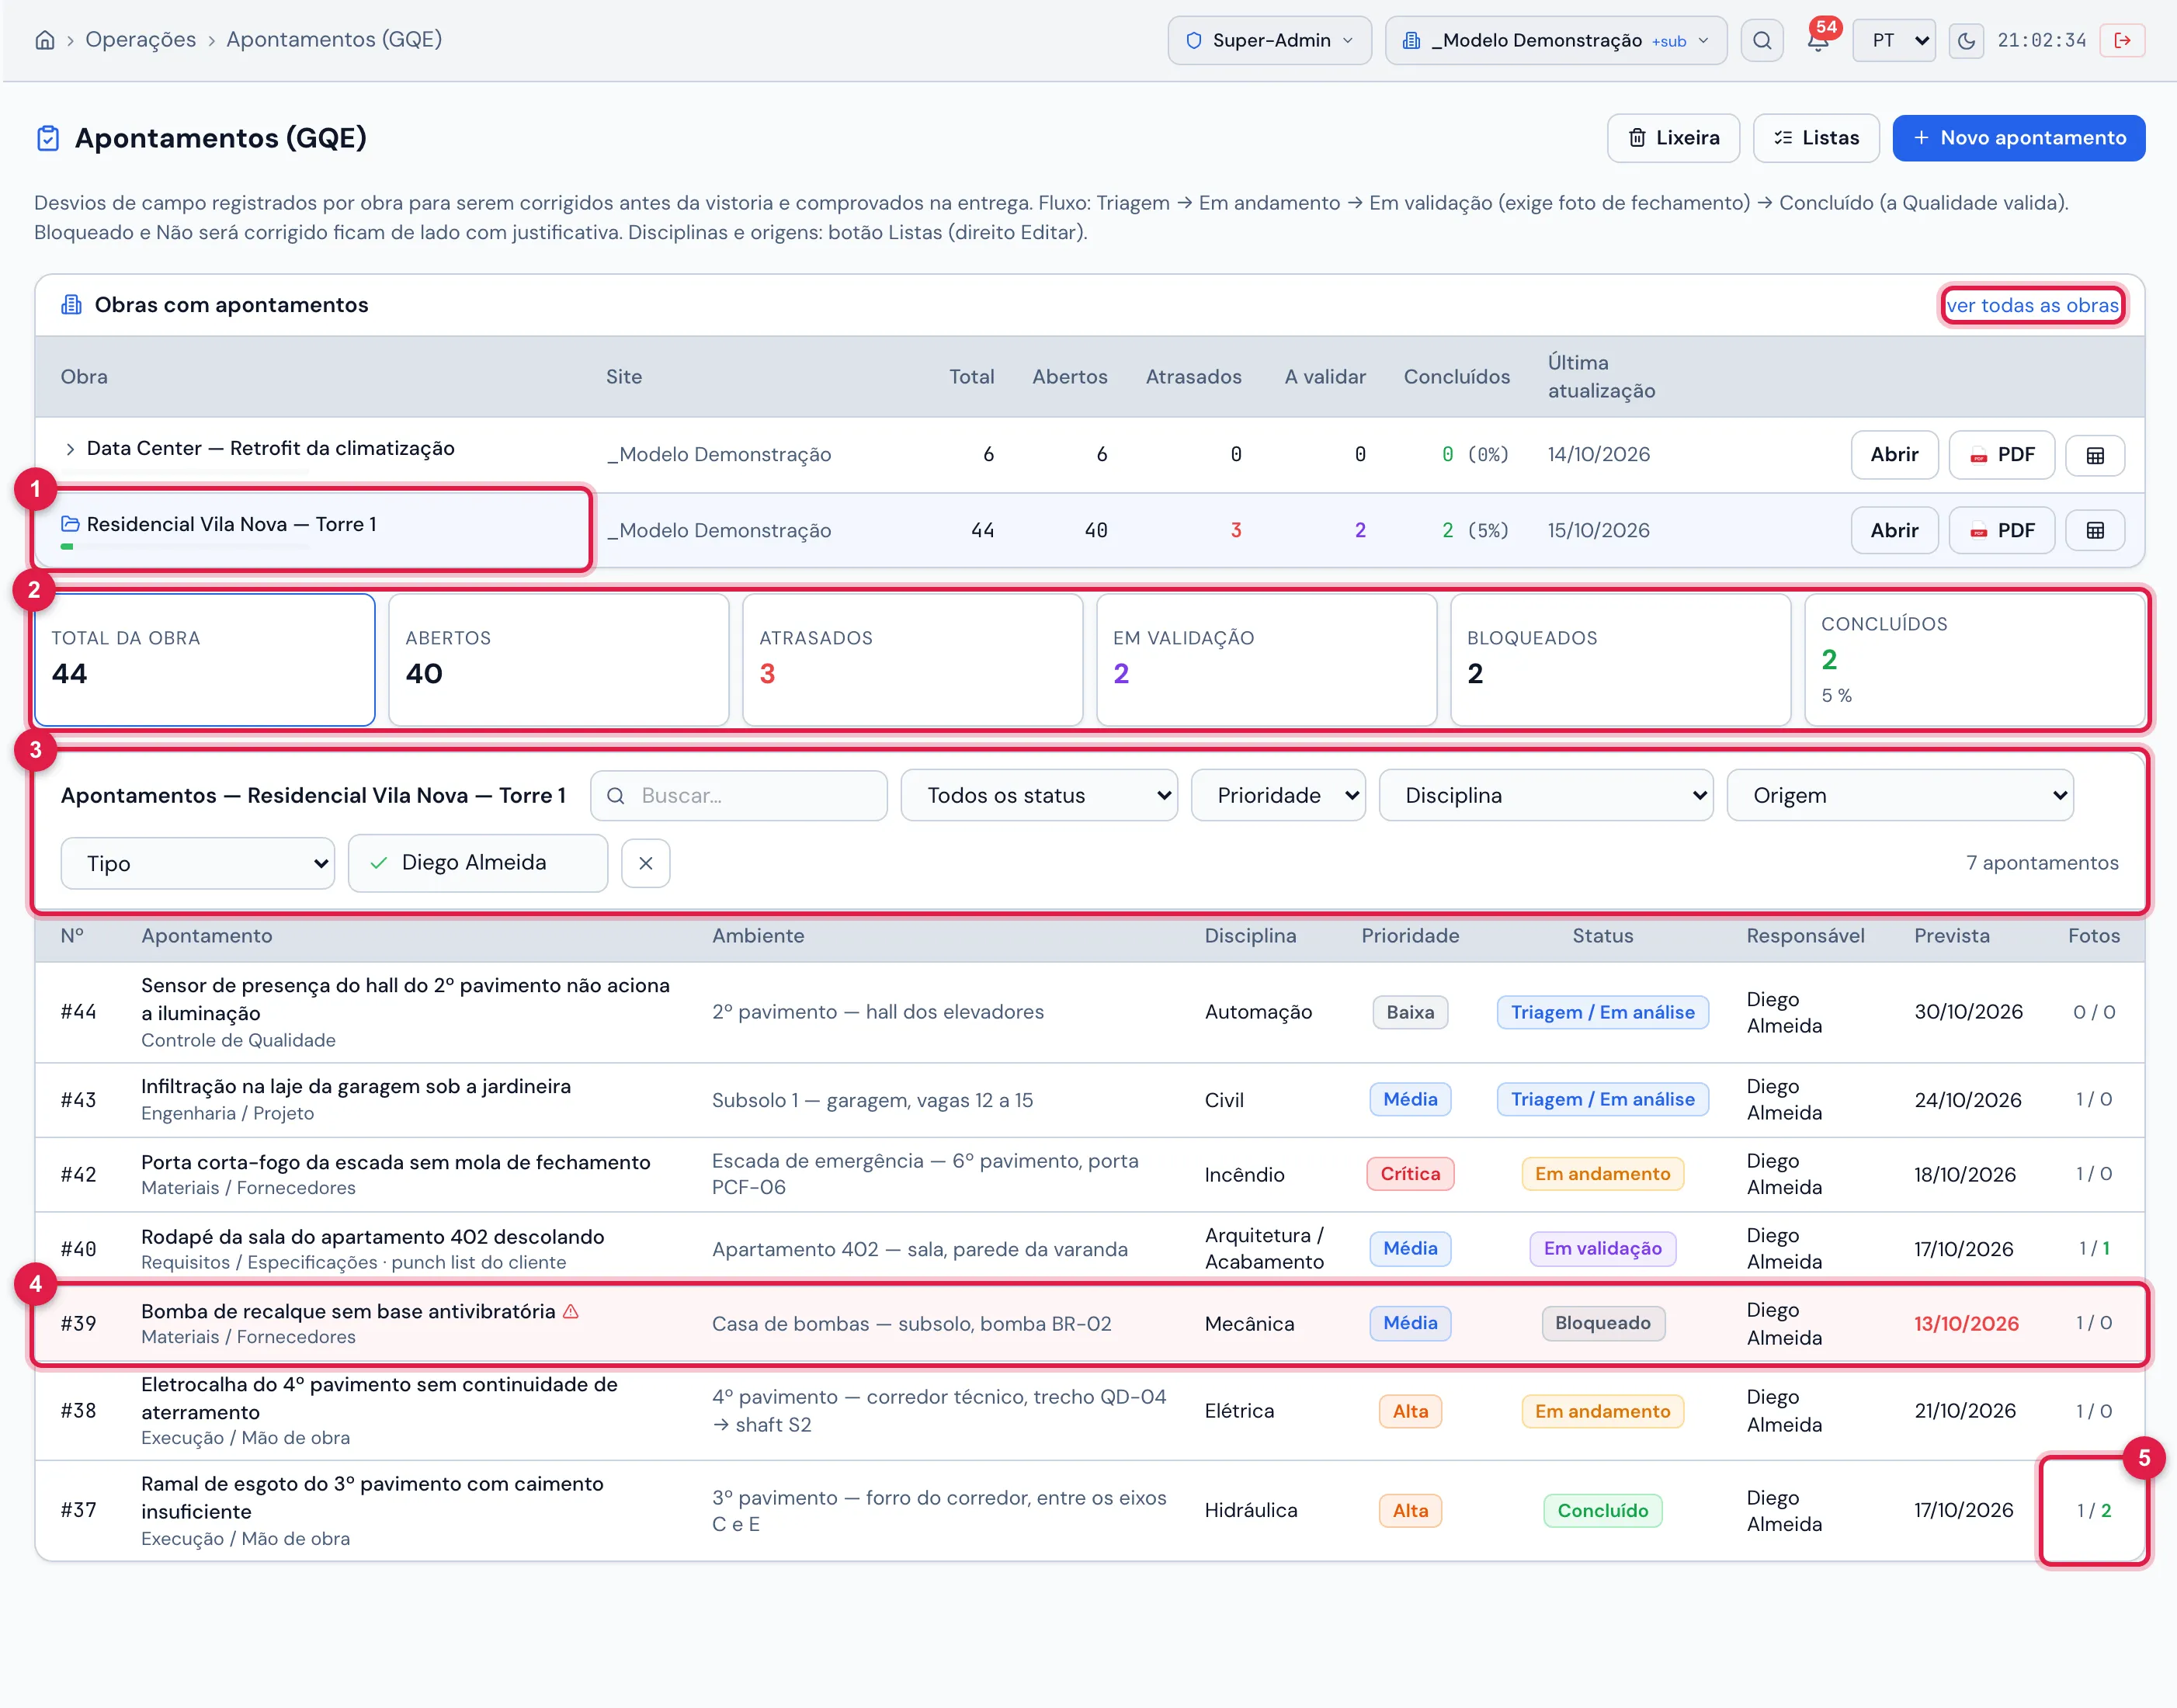Open apontamento #42 Porta corta-fogo row
The image size is (2177, 1708).
pyautogui.click(x=1090, y=1175)
